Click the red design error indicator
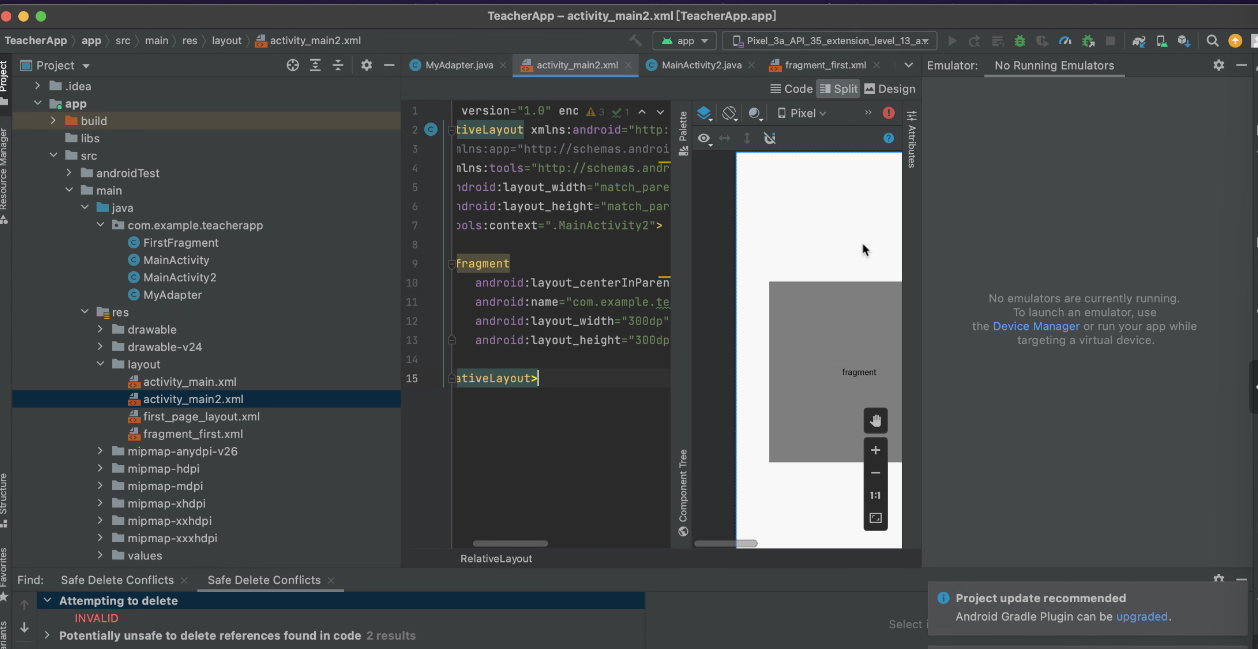Screen dimensions: 1258x649 (888, 113)
